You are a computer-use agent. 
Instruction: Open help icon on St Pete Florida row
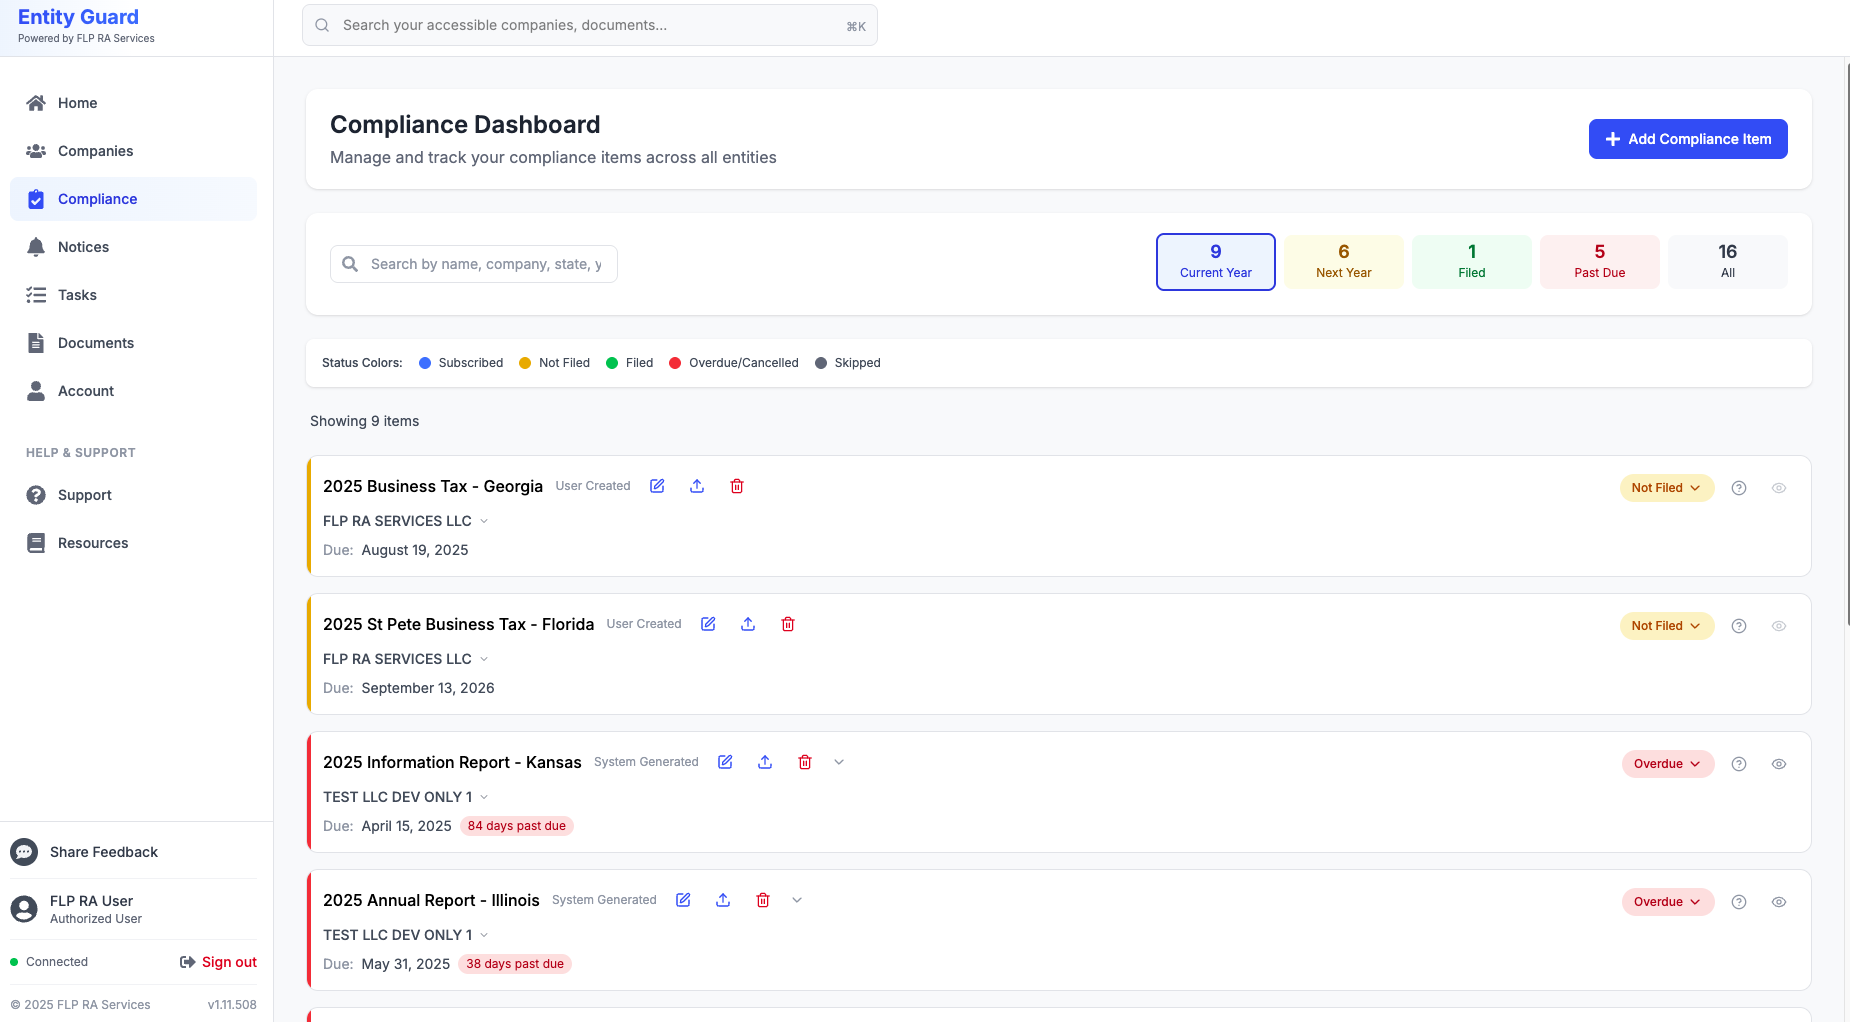(x=1739, y=626)
